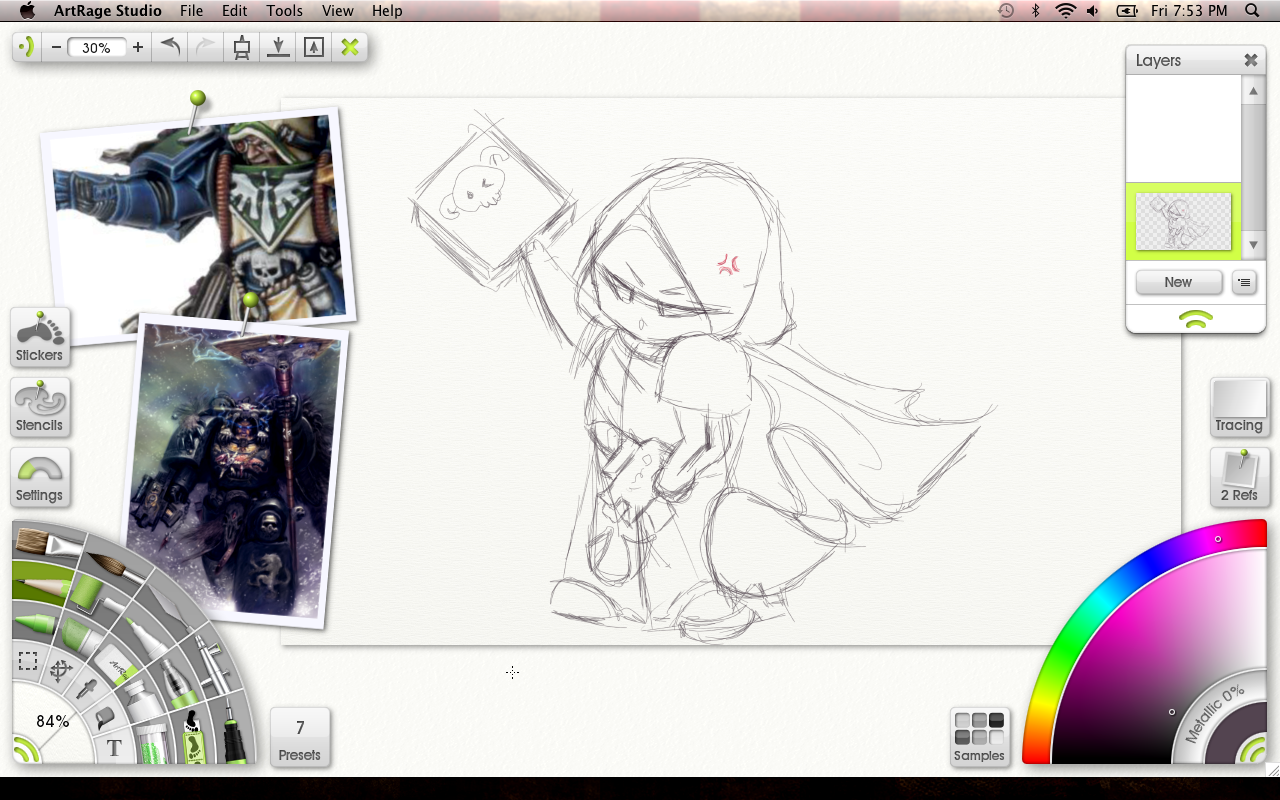1280x800 pixels.
Task: Pick the Fill bucket tool
Action: pos(105,716)
